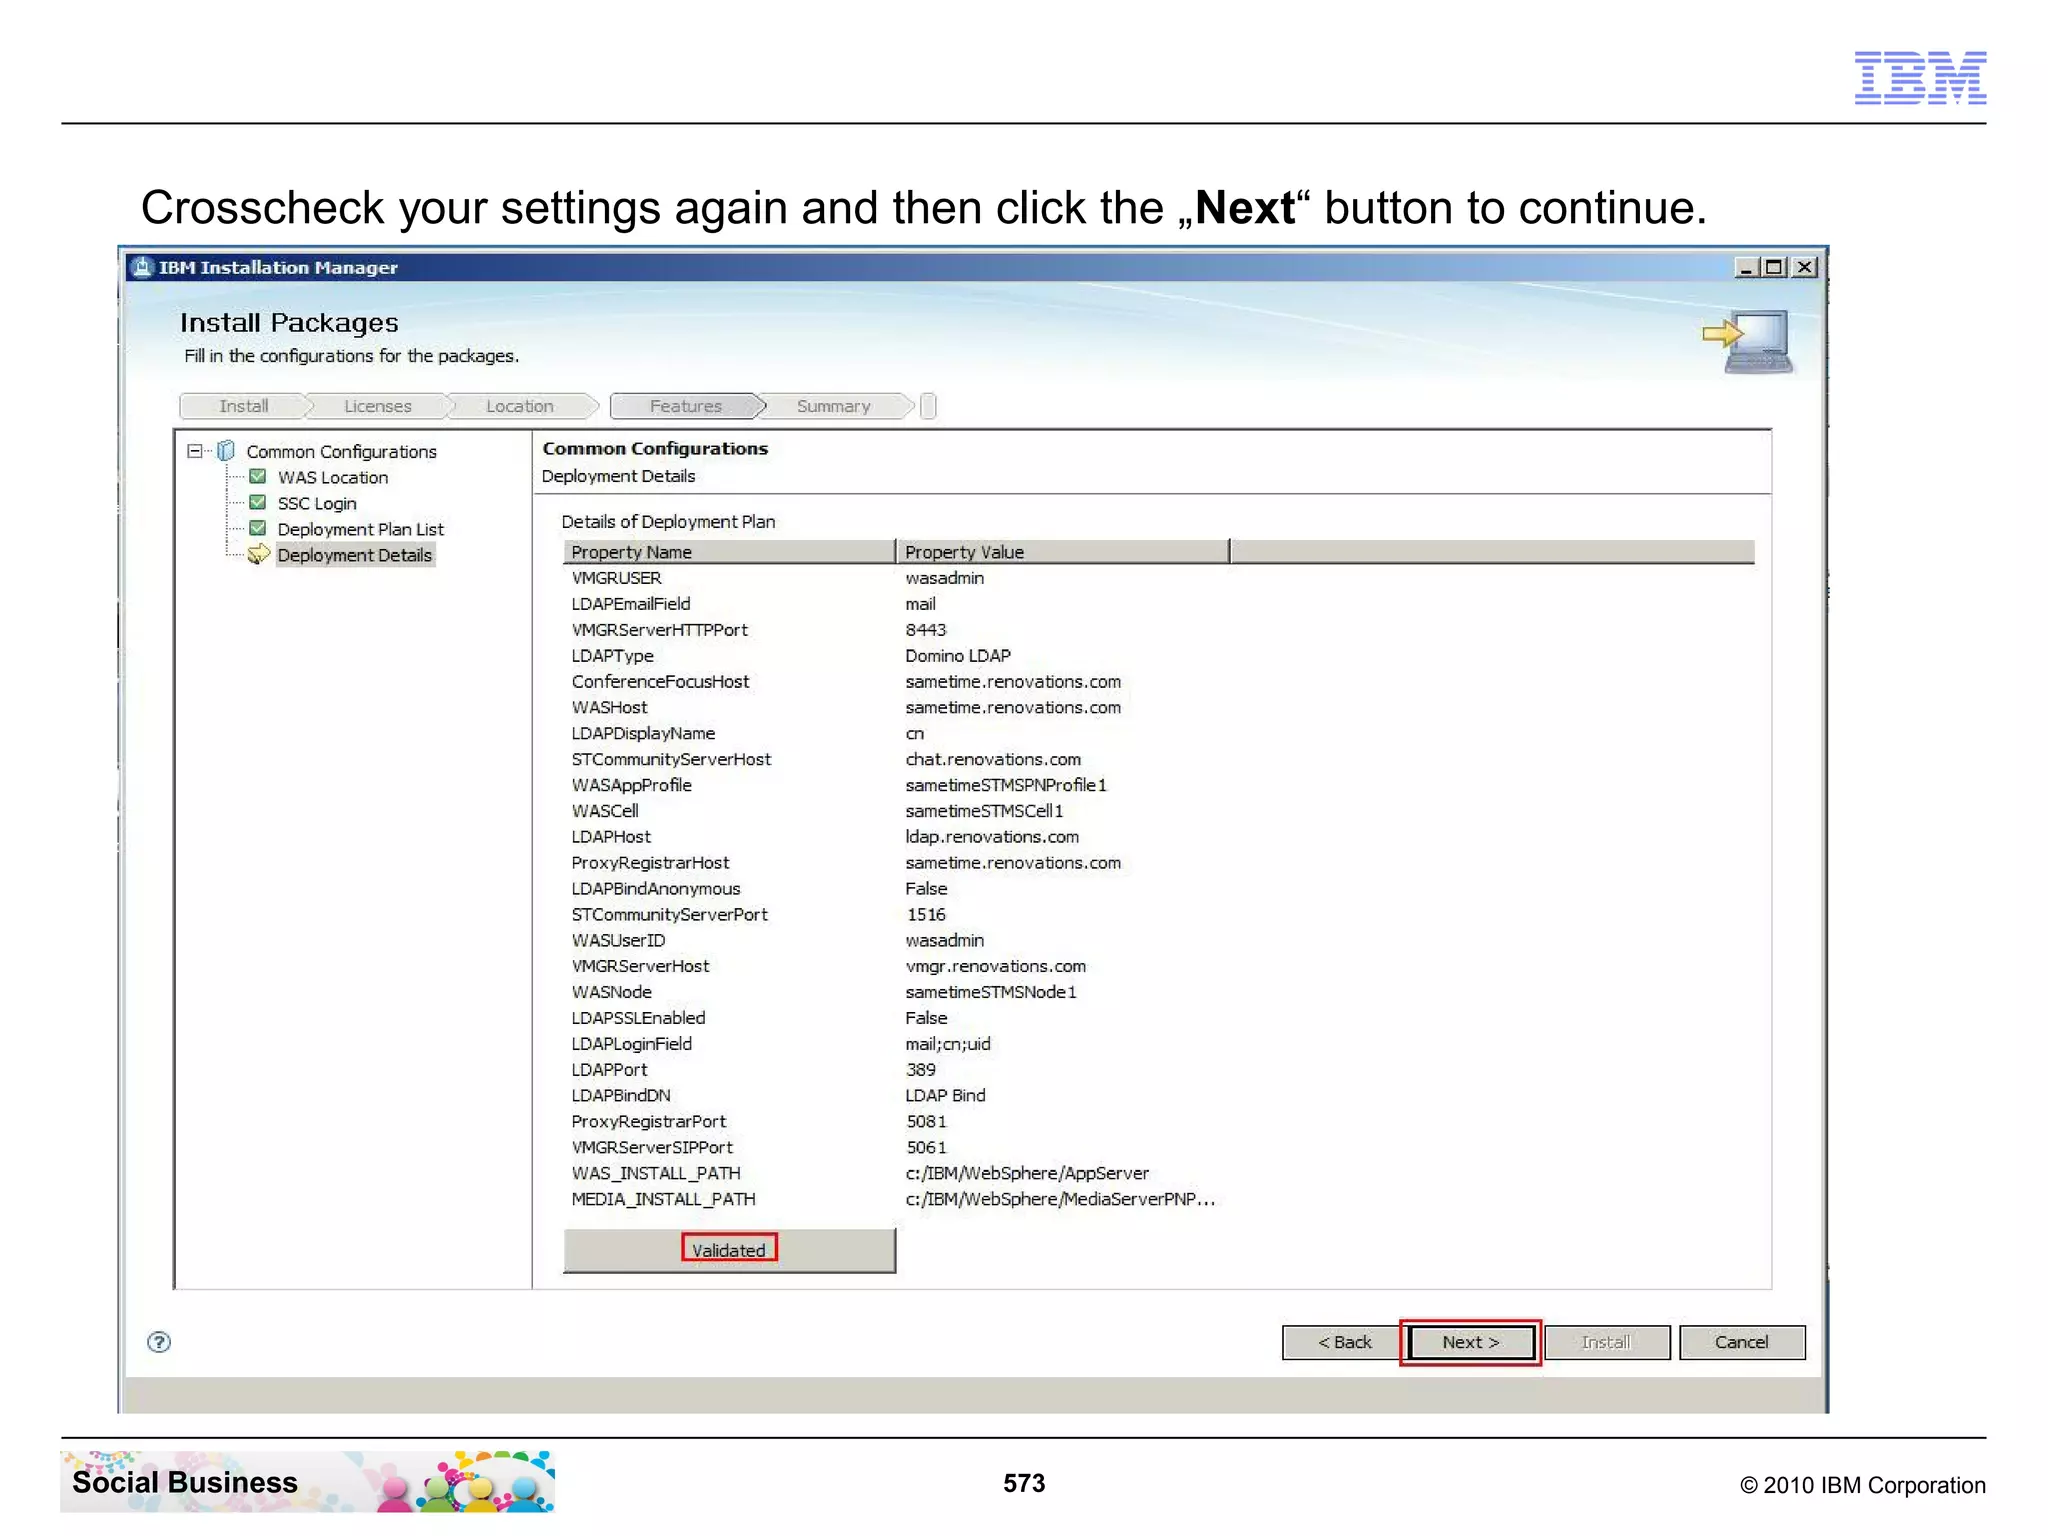Image resolution: width=2048 pixels, height=1536 pixels.
Task: Click the ldap.renovations.com value
Action: (992, 837)
